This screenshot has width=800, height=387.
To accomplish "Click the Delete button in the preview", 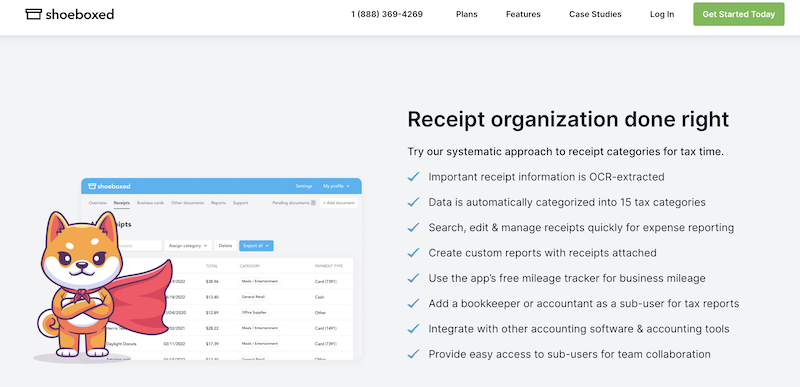I will [x=225, y=246].
